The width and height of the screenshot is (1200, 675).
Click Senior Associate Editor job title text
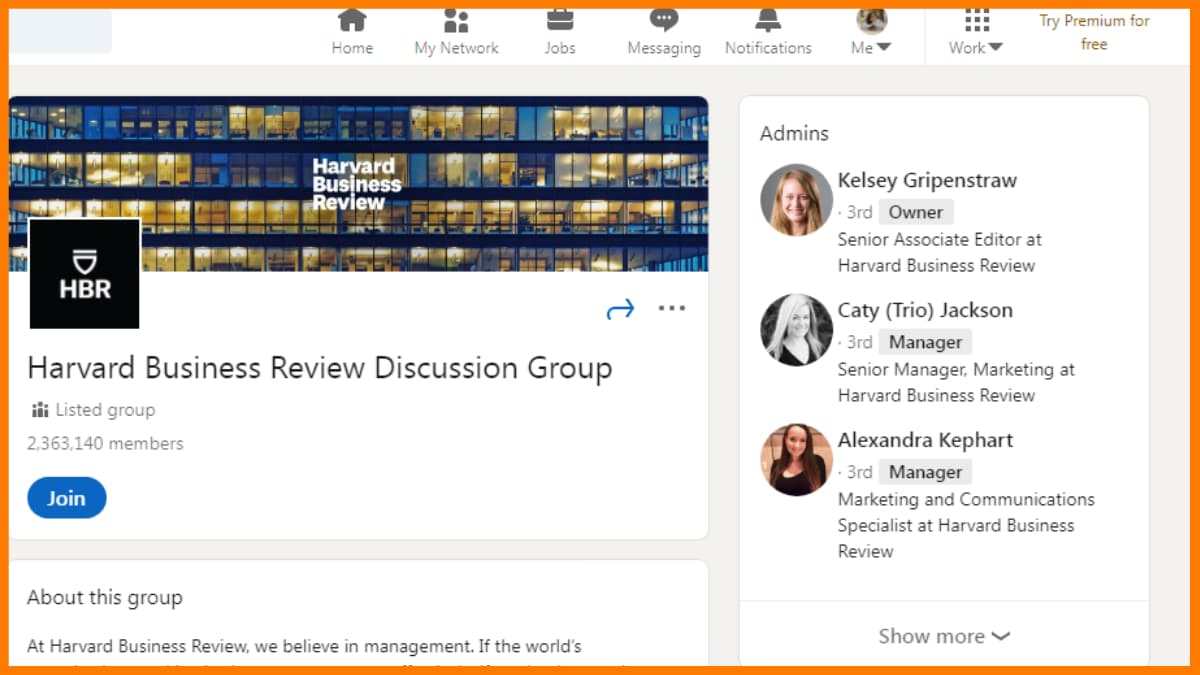940,252
